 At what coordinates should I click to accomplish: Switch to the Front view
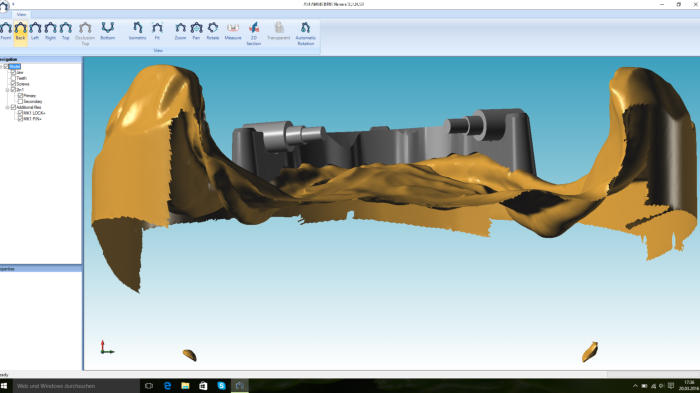click(x=6, y=31)
